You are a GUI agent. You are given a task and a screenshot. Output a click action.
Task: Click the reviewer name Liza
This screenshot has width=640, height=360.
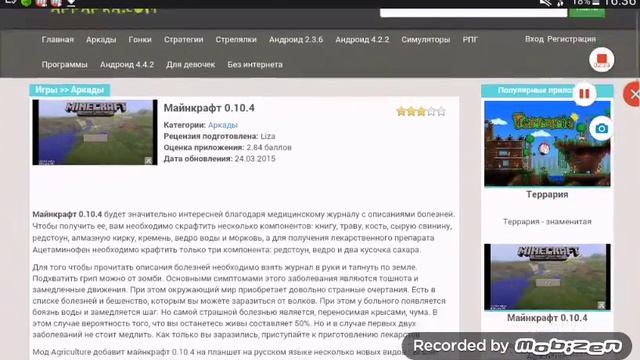pos(268,136)
